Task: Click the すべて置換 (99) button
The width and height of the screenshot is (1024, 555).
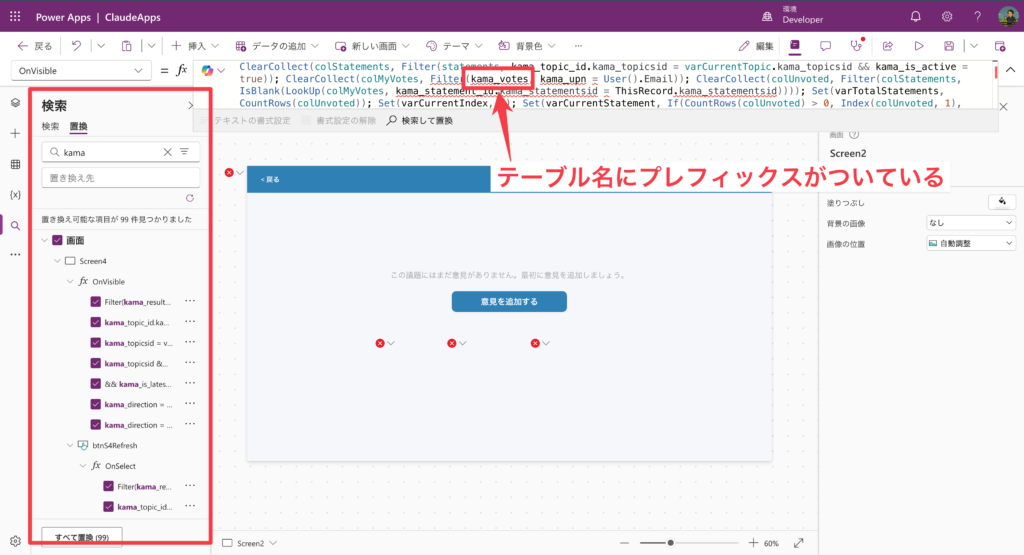Action: tap(82, 537)
